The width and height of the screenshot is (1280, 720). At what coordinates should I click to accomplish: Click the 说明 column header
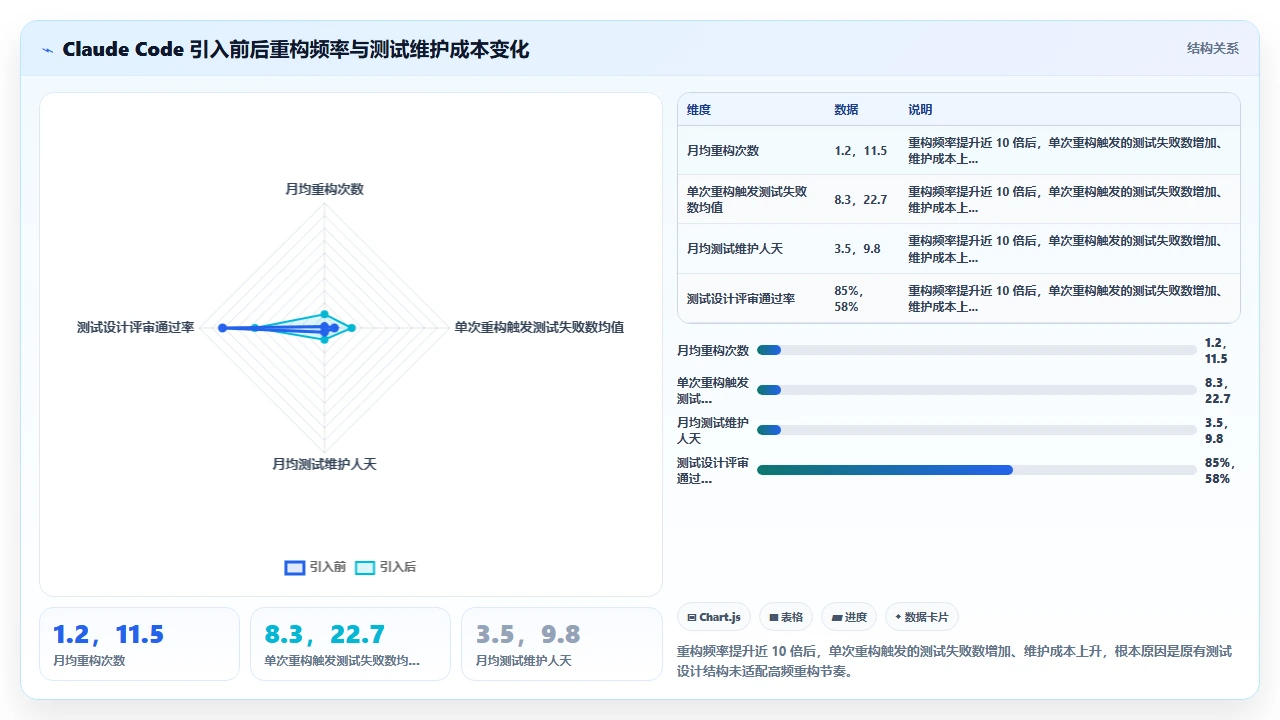[920, 110]
